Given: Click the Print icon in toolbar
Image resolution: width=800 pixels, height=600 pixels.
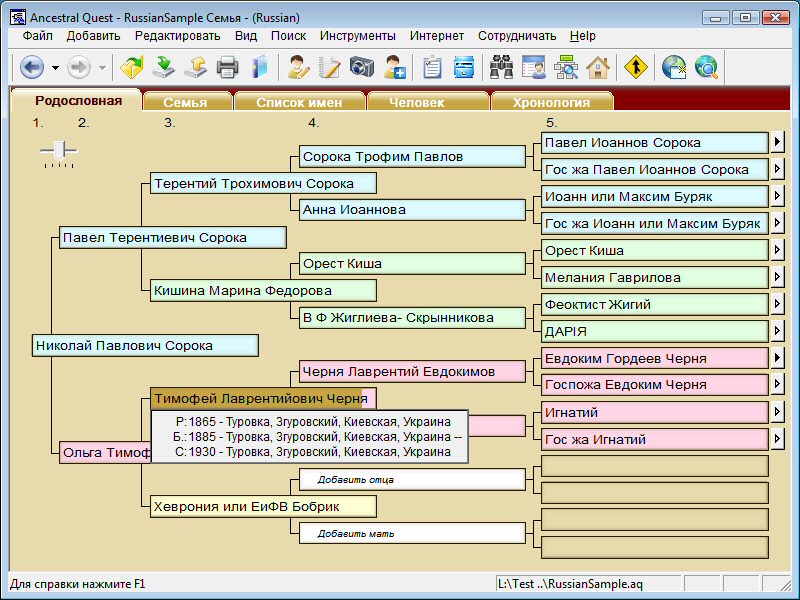Looking at the screenshot, I should pos(228,68).
